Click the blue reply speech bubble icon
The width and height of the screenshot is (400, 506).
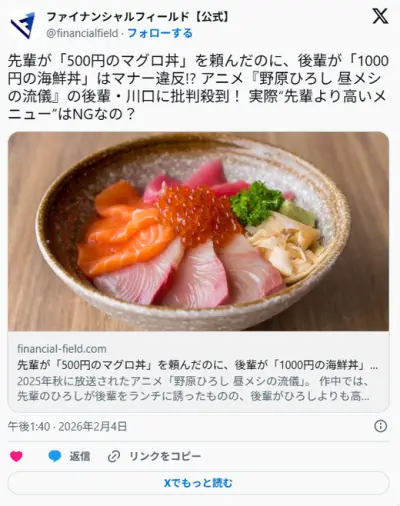tap(55, 456)
